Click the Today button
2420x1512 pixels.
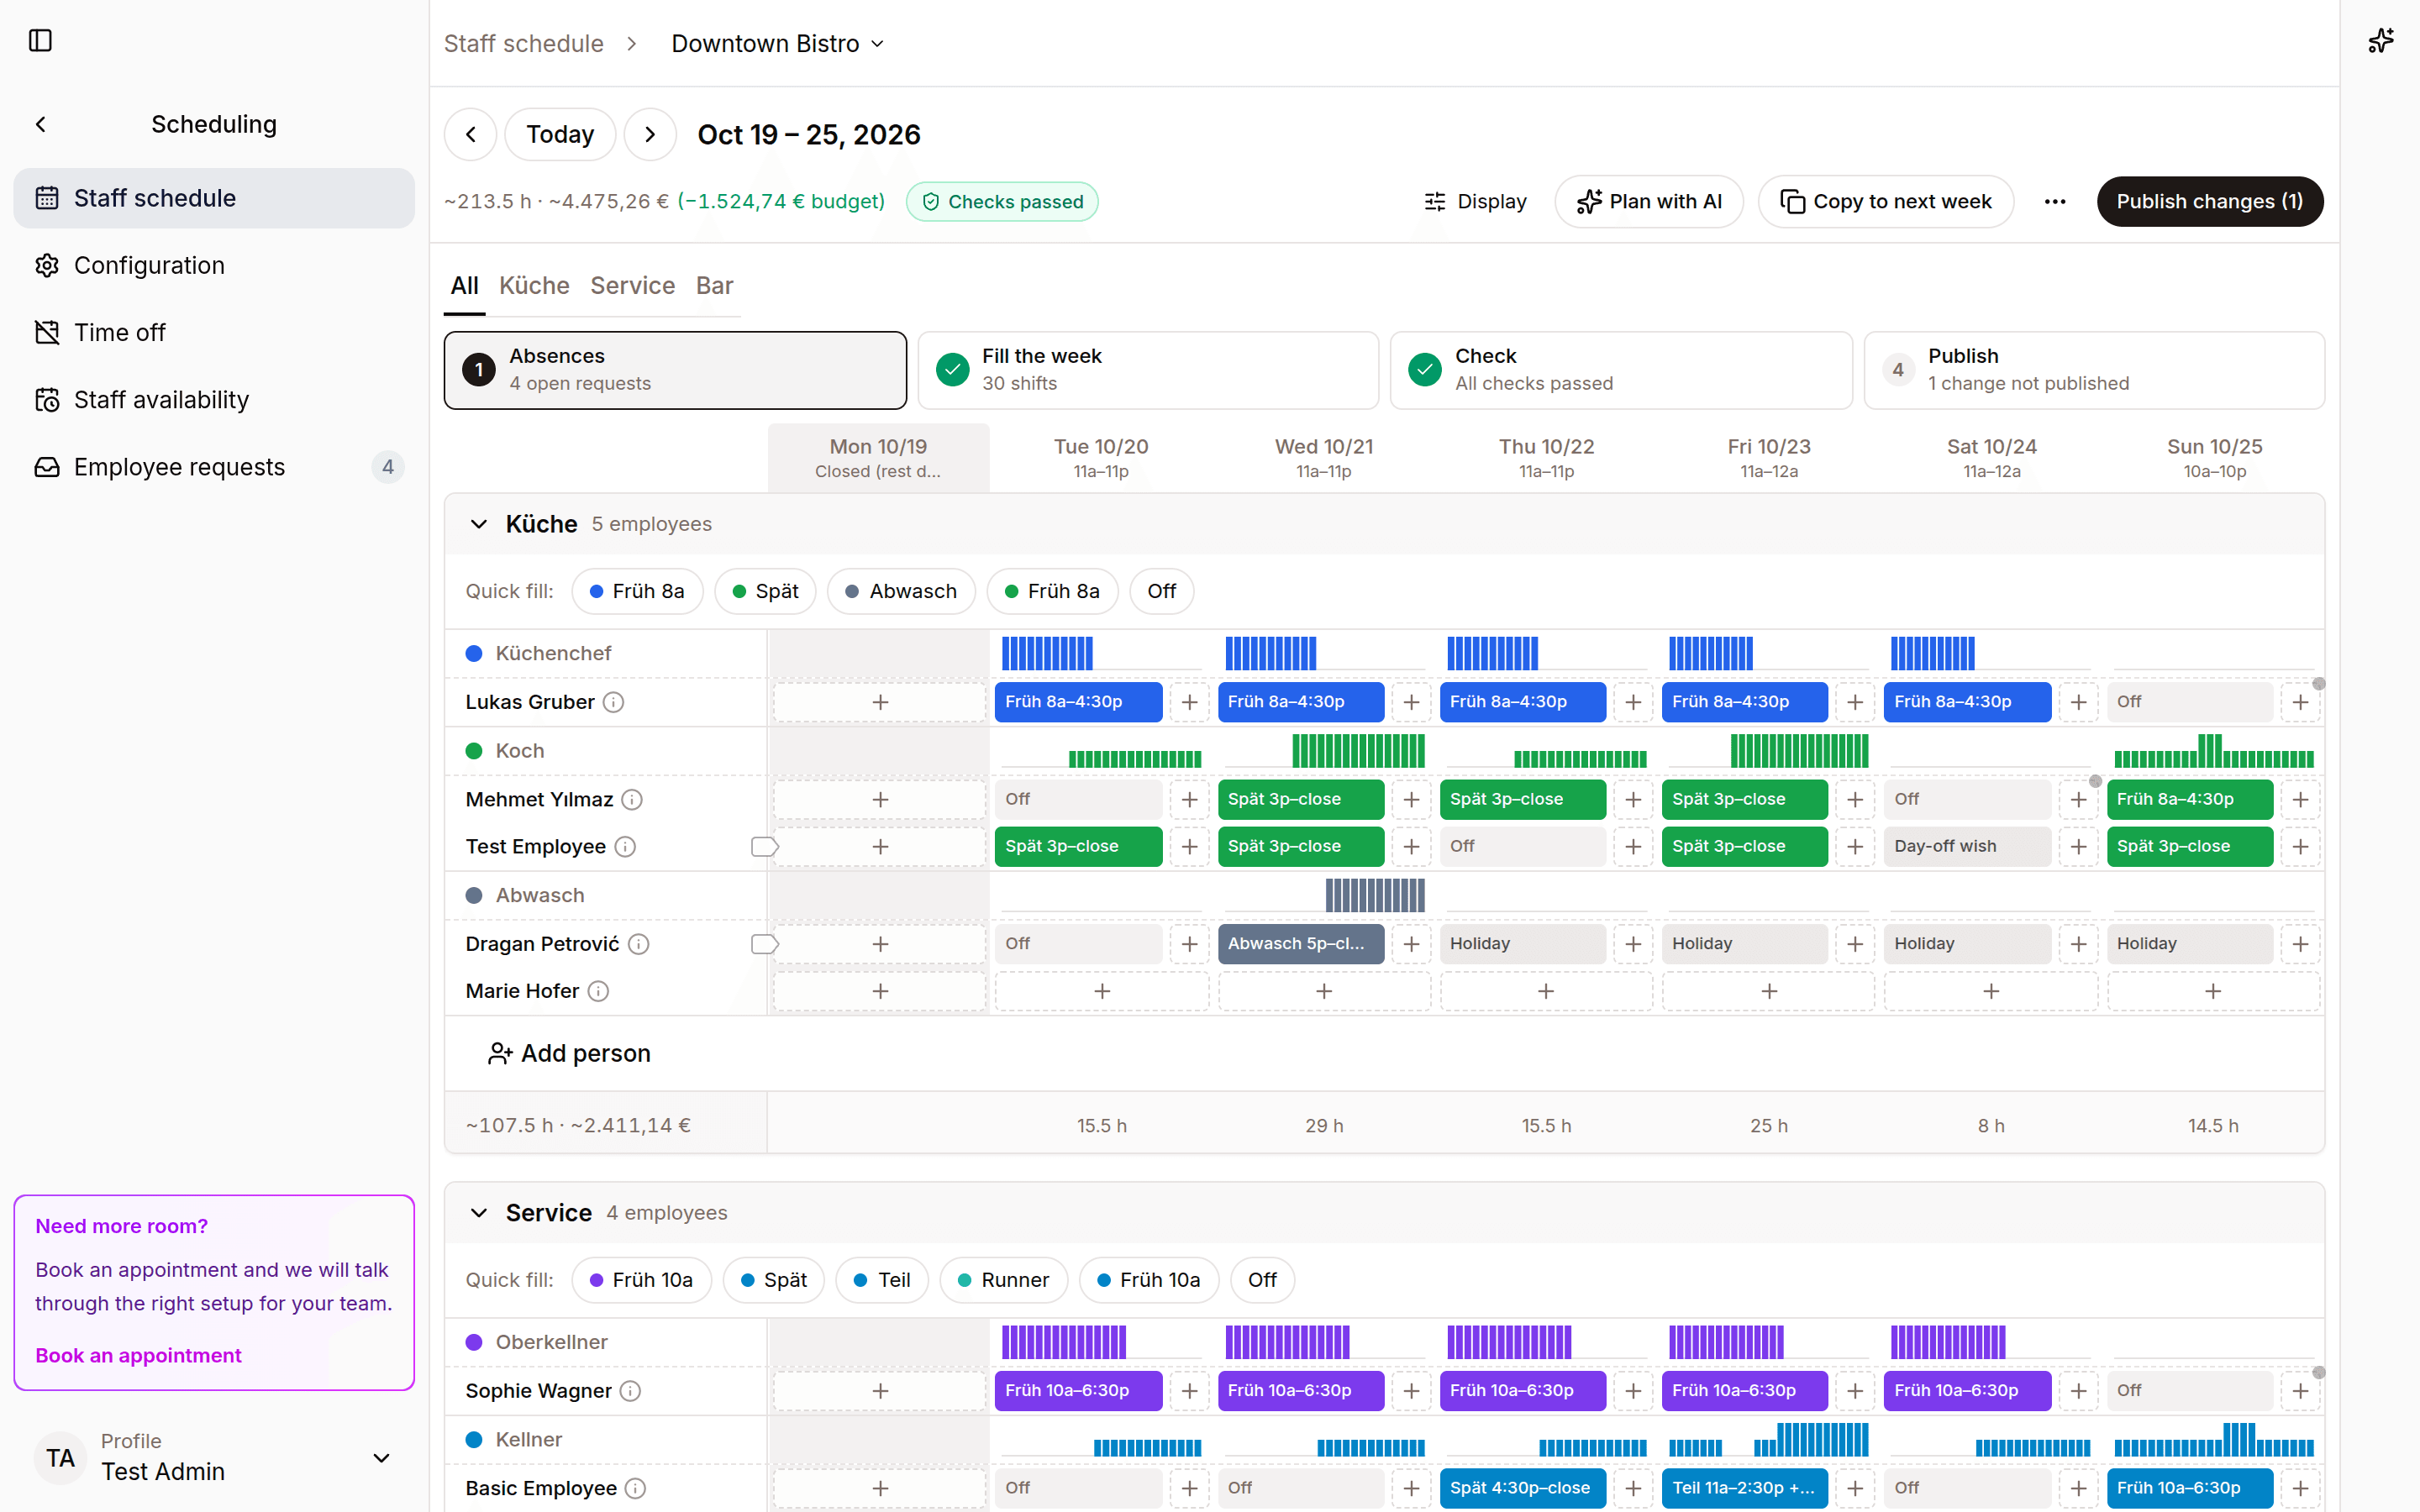pyautogui.click(x=560, y=134)
